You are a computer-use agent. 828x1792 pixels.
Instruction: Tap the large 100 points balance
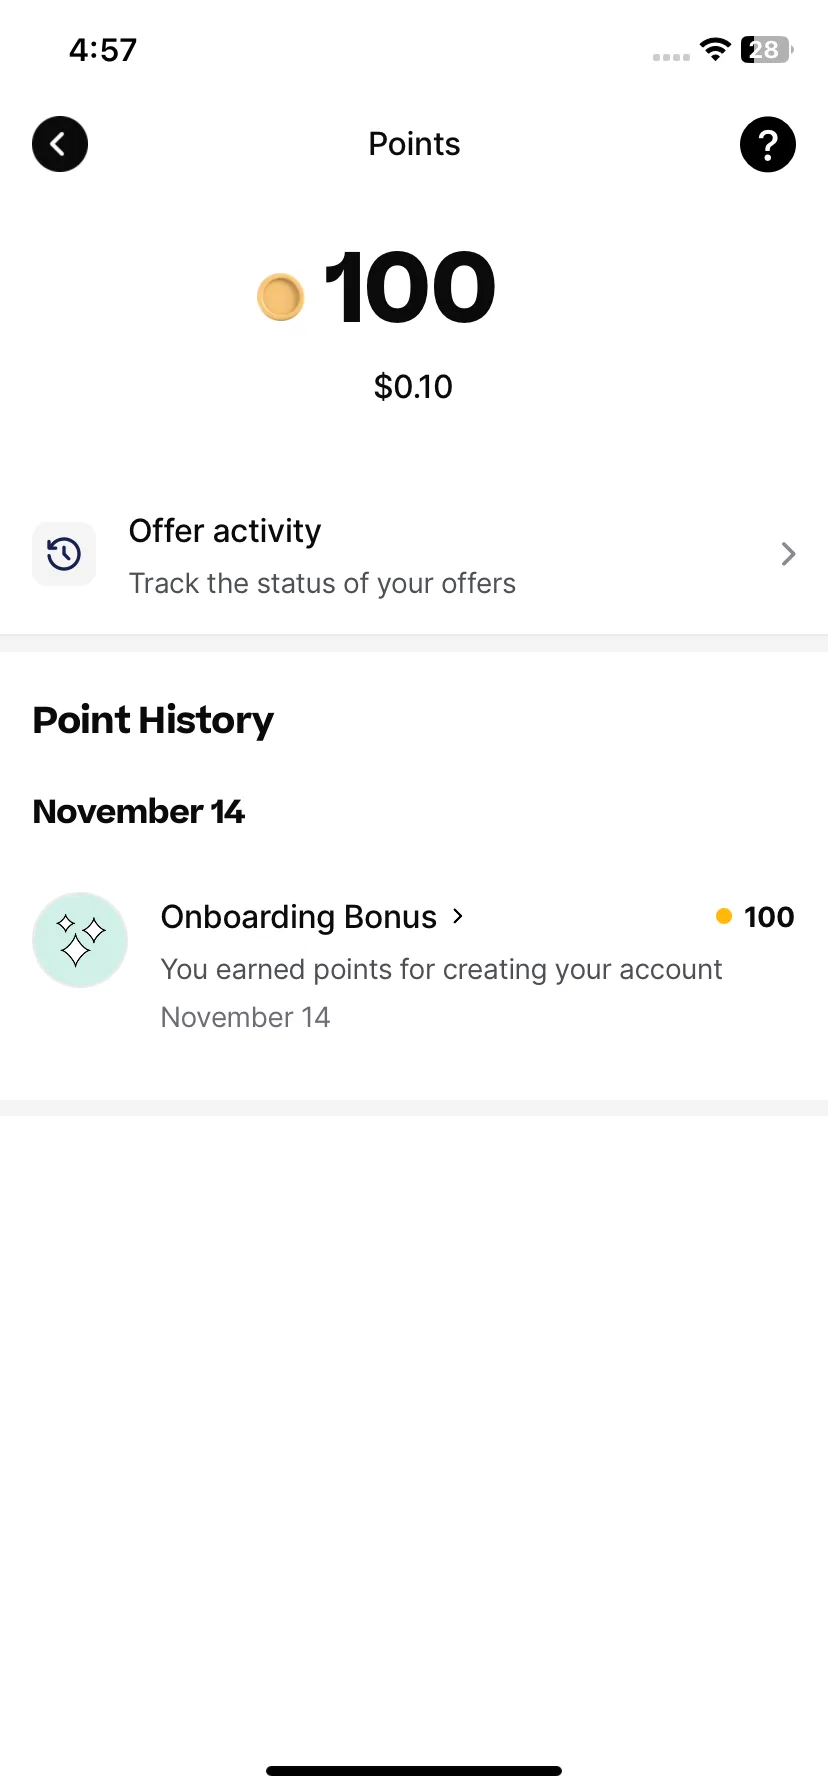(410, 288)
